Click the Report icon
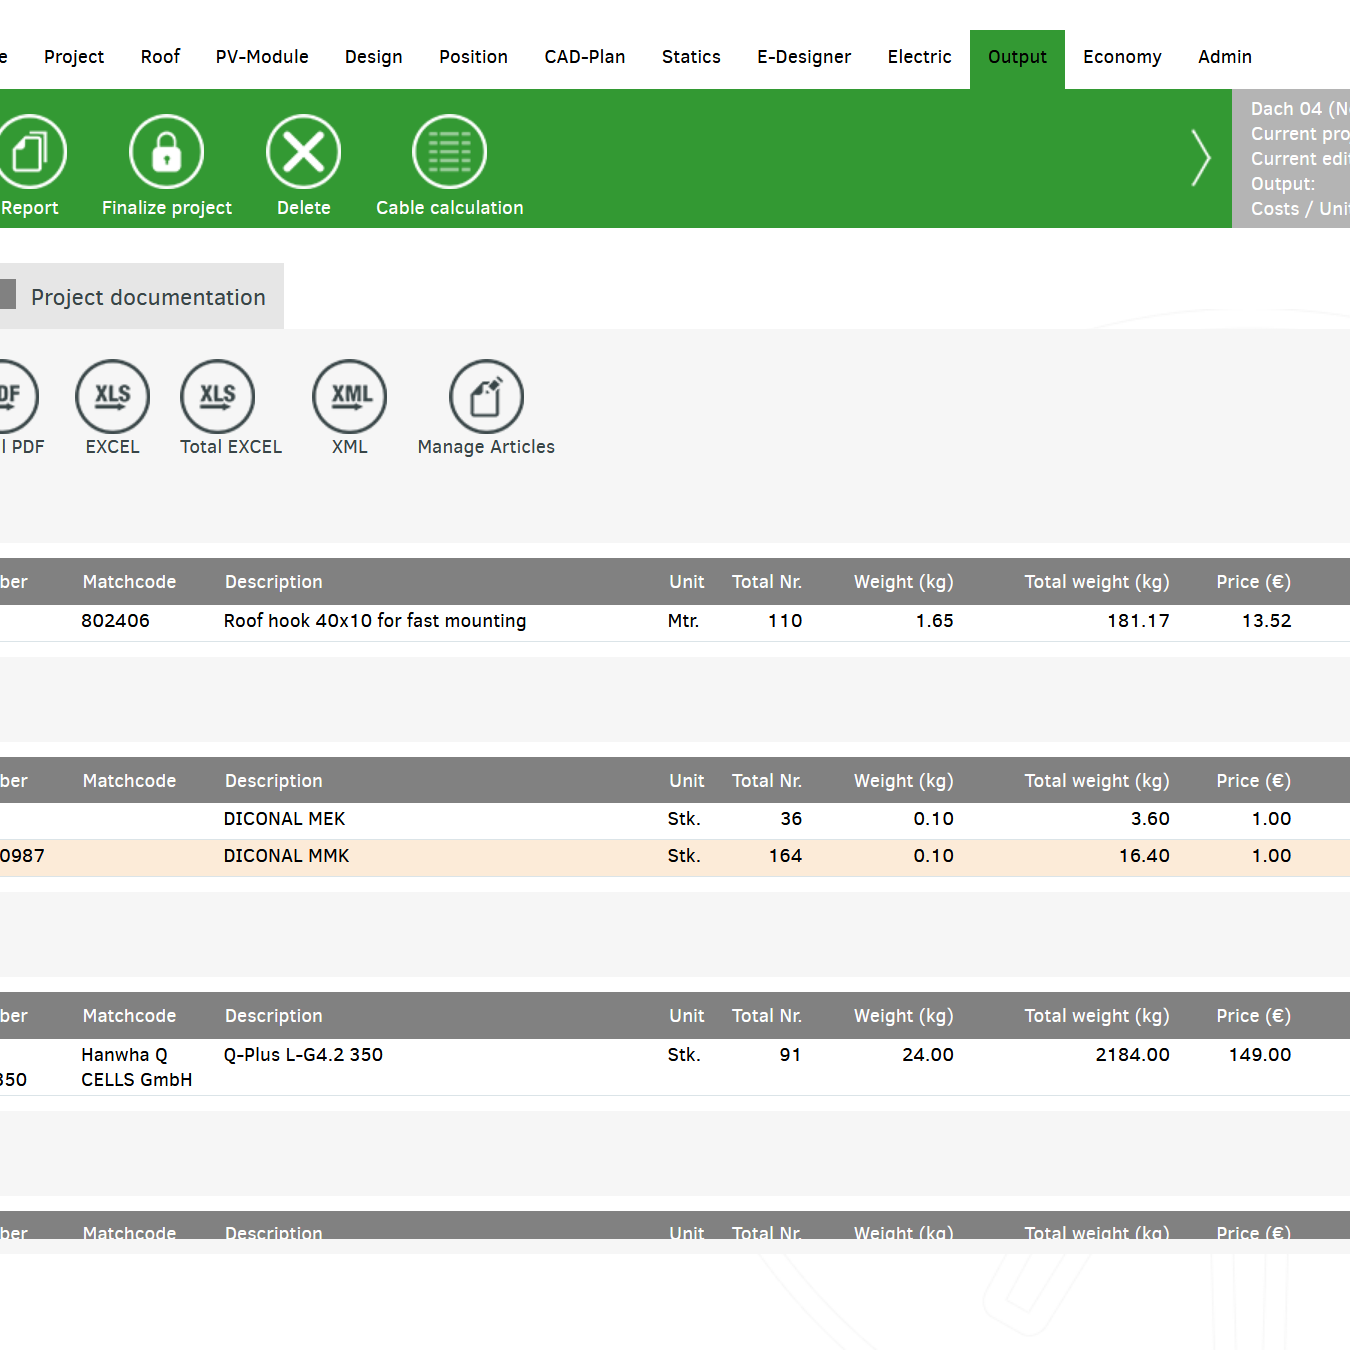The image size is (1350, 1350). 30,152
